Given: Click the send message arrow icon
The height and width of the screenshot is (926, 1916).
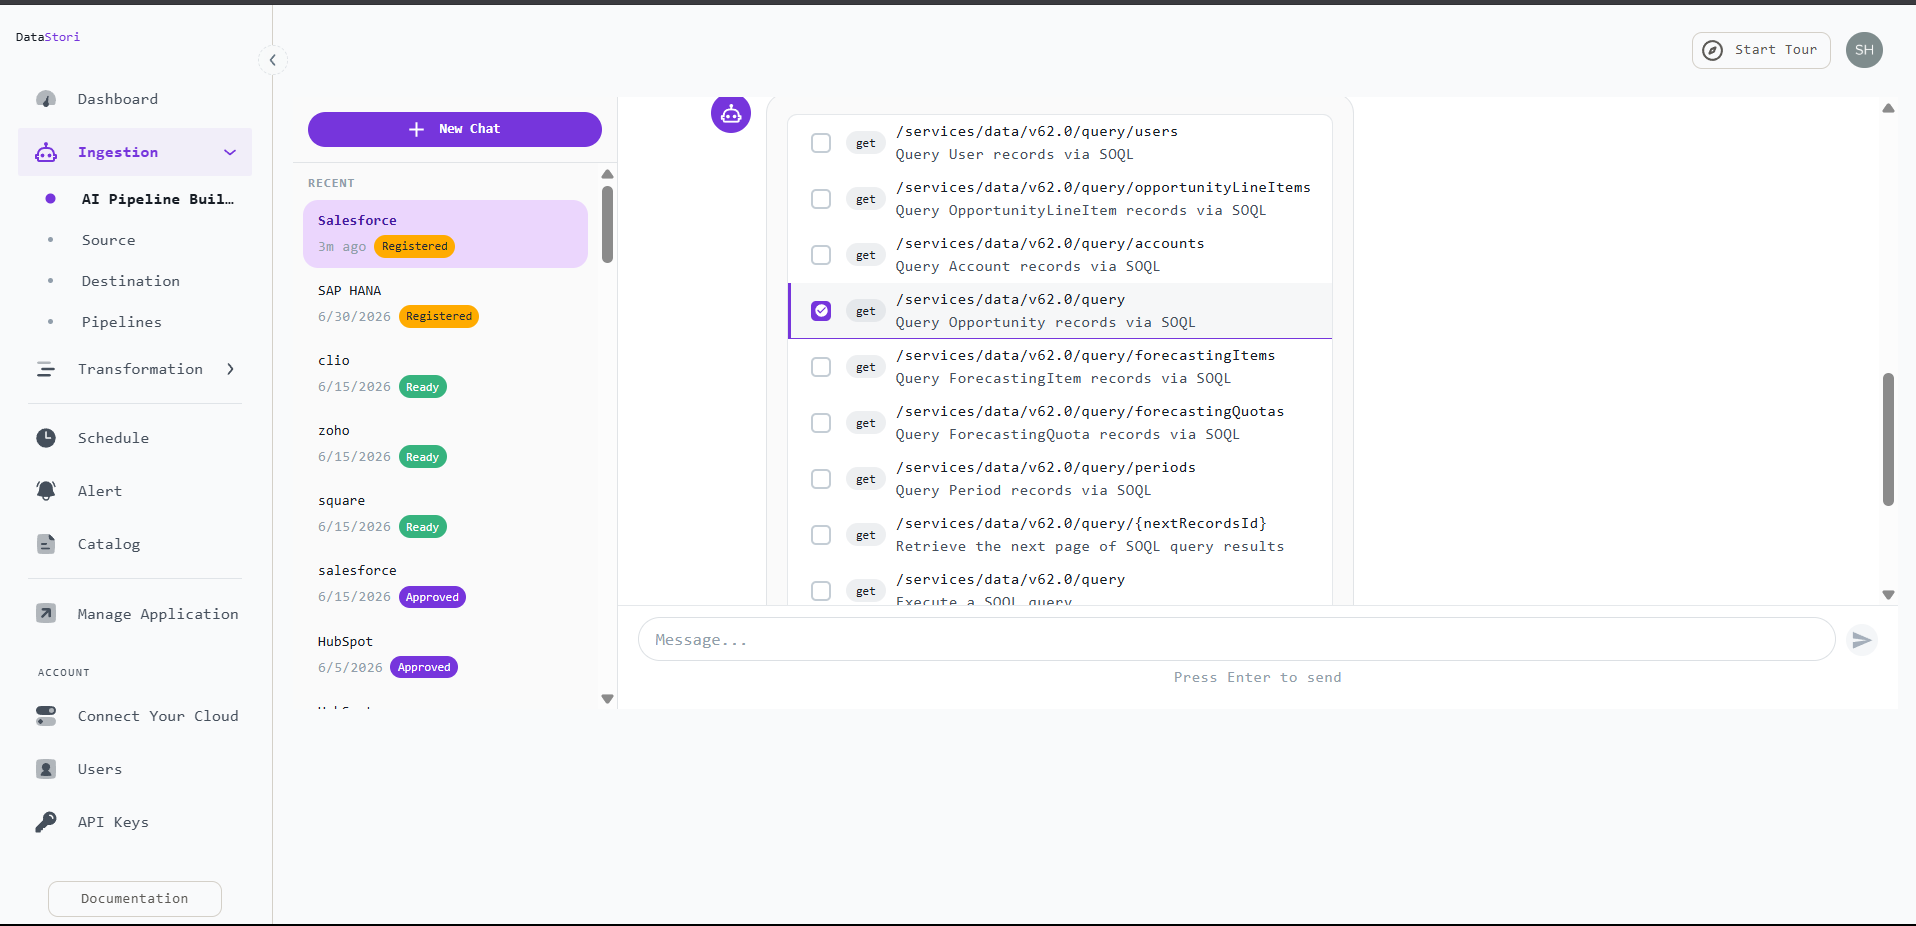Looking at the screenshot, I should click(1861, 640).
